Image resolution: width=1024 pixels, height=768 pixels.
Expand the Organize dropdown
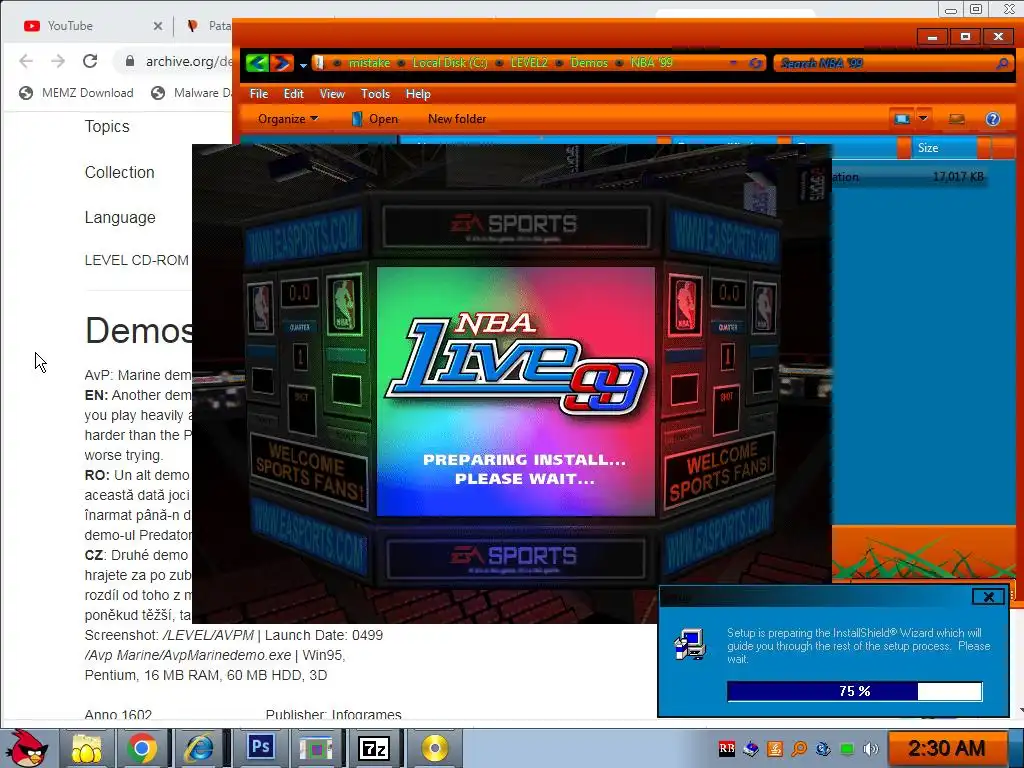(x=288, y=119)
